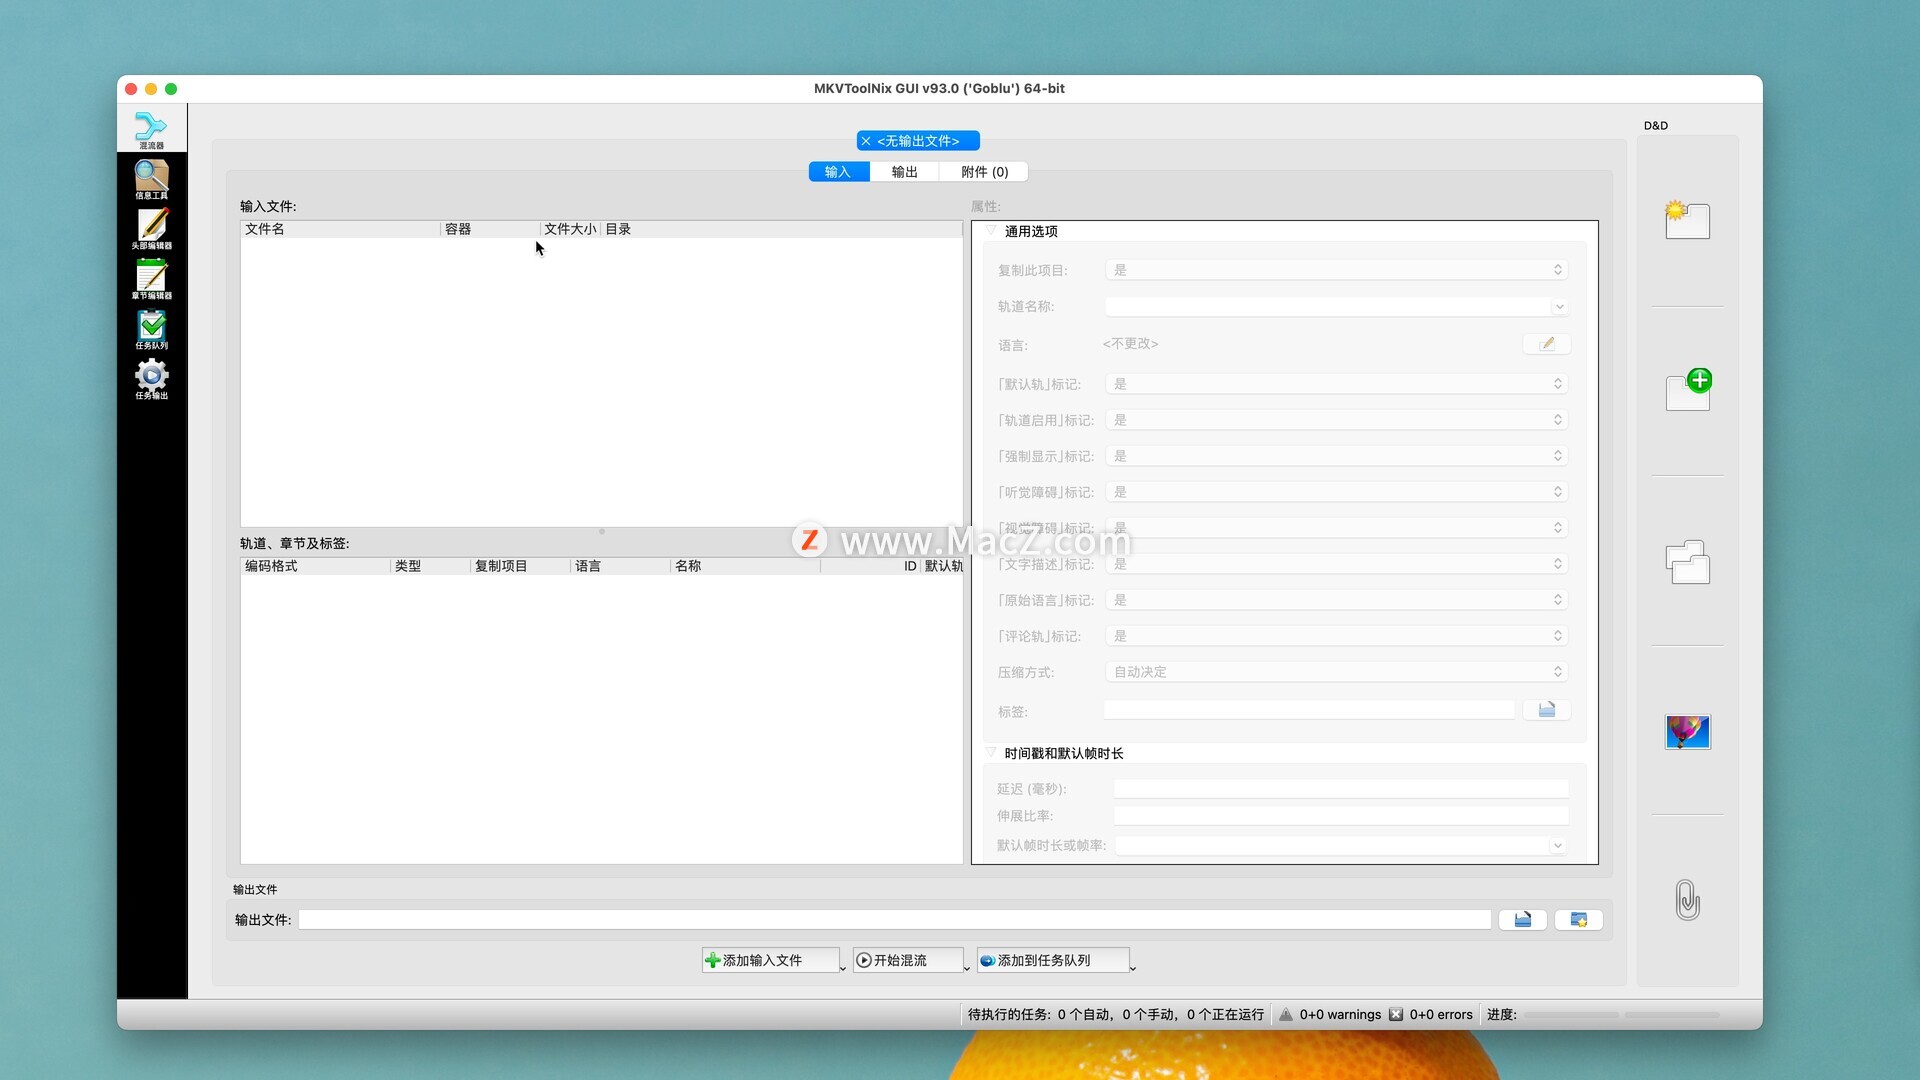This screenshot has width=1920, height=1080.
Task: Open the 轨道名称 combo box arrow
Action: 1558,307
